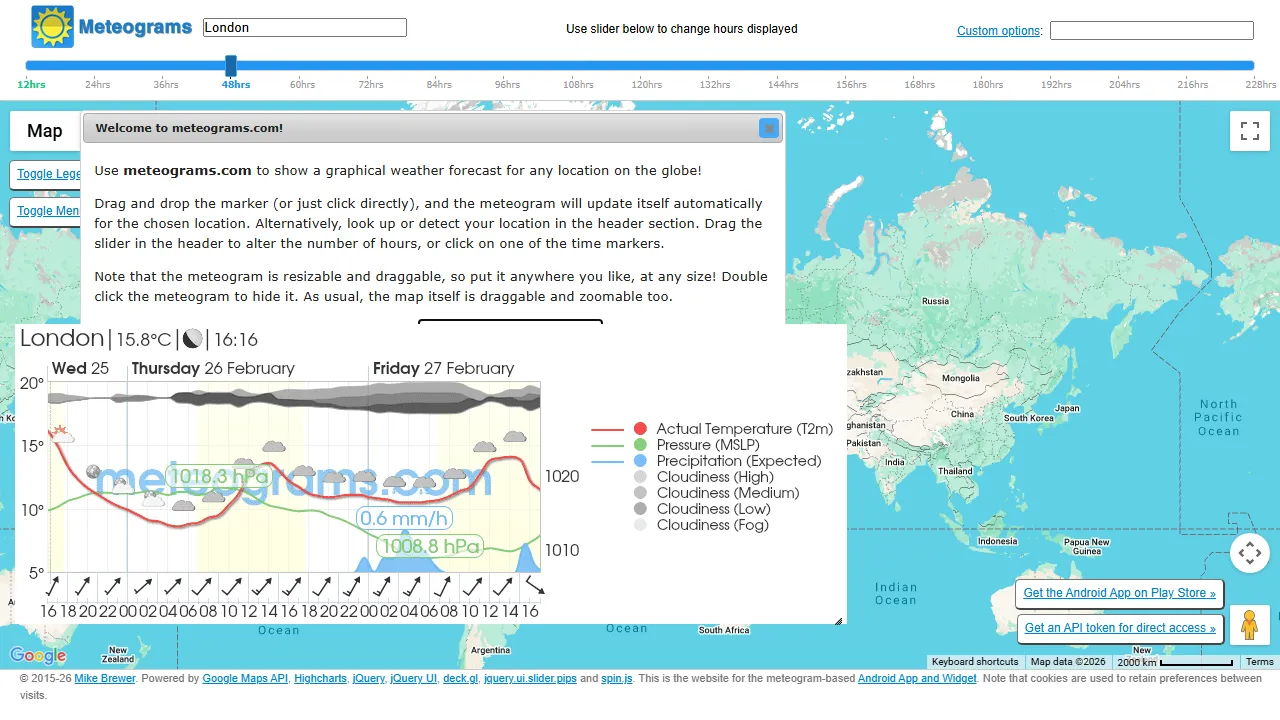The height and width of the screenshot is (720, 1280).
Task: Close the Welcome to meteograms.com popup
Action: [768, 128]
